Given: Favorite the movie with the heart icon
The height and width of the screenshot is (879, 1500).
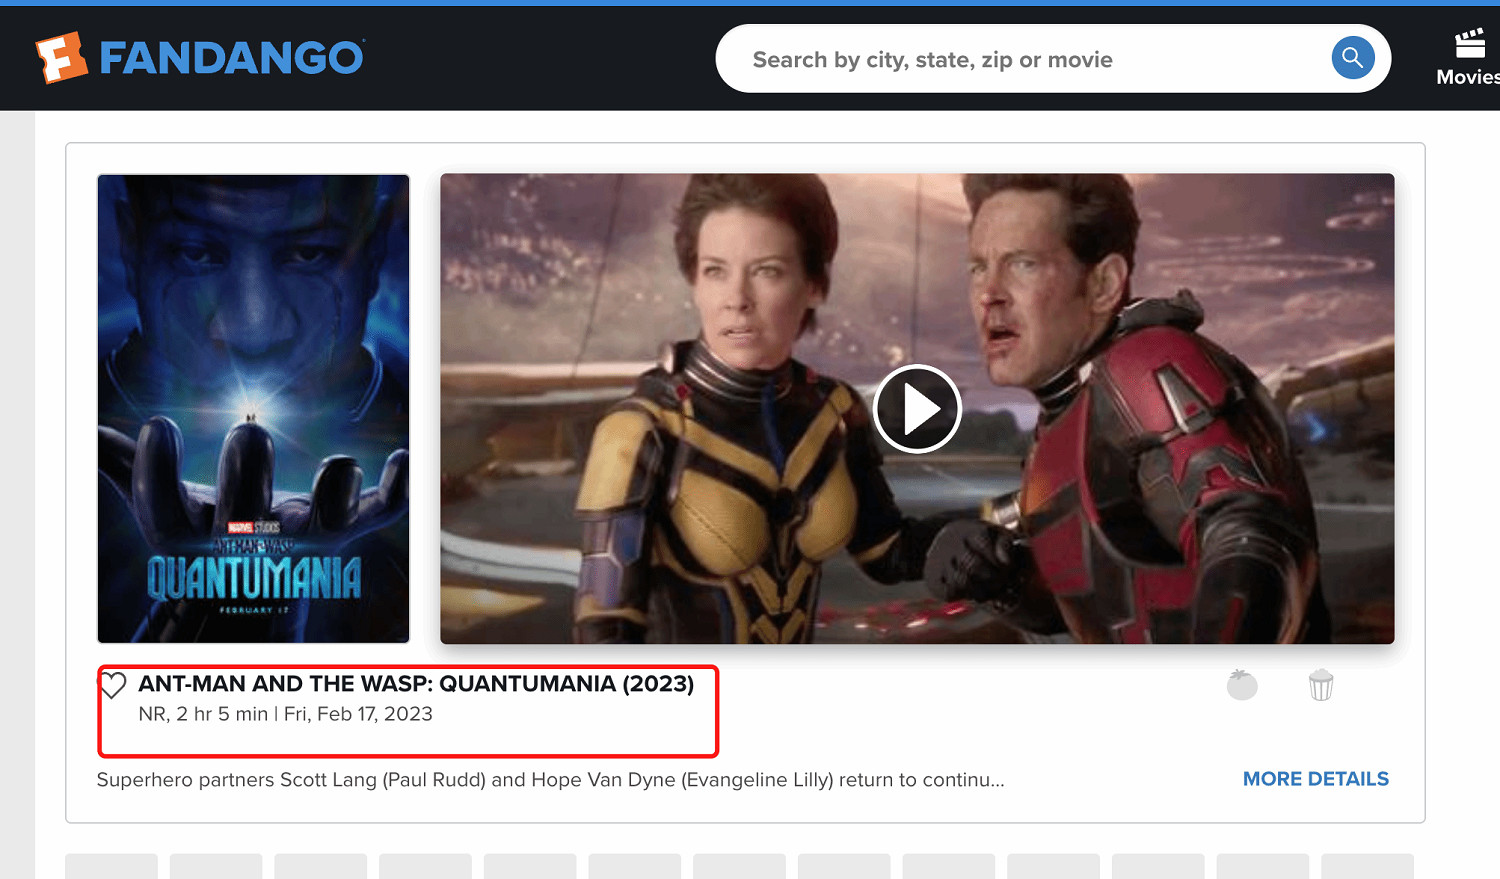Looking at the screenshot, I should coord(112,685).
